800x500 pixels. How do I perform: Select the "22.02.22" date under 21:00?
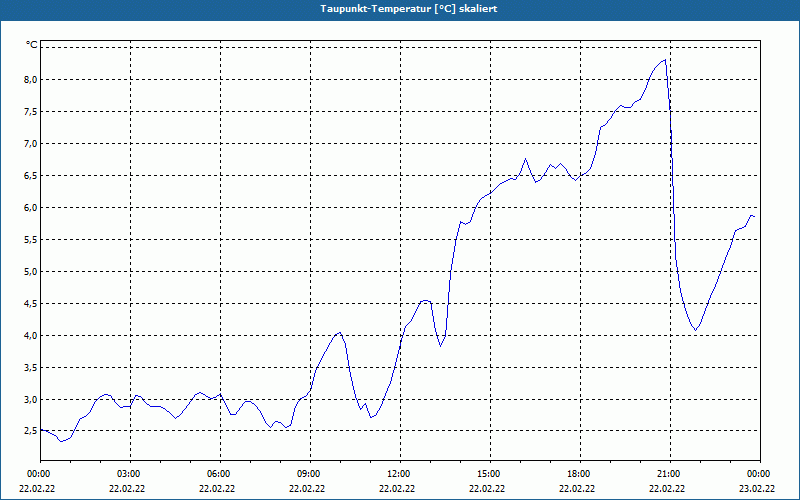tap(667, 488)
